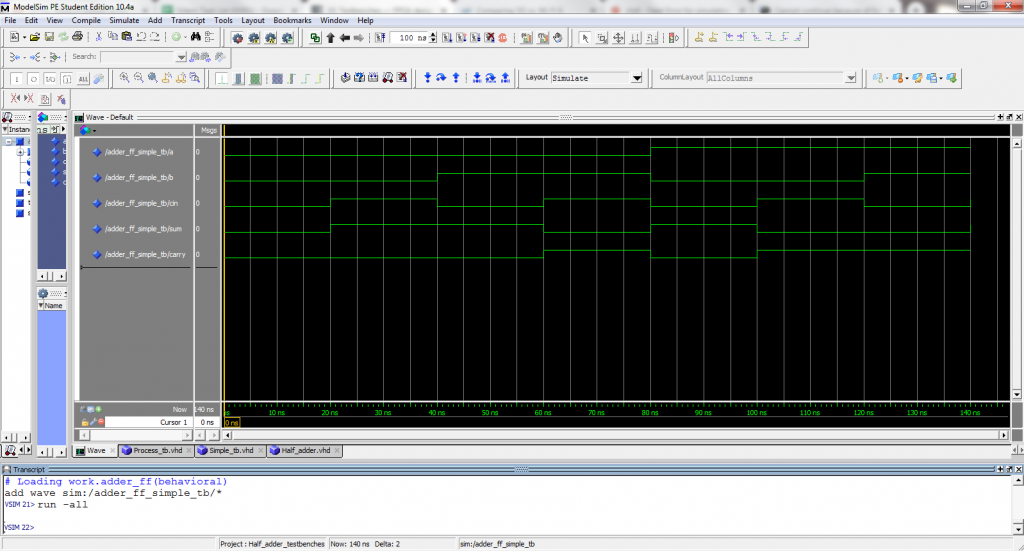Open the Simulate menu
The width and height of the screenshot is (1024, 551).
124,20
